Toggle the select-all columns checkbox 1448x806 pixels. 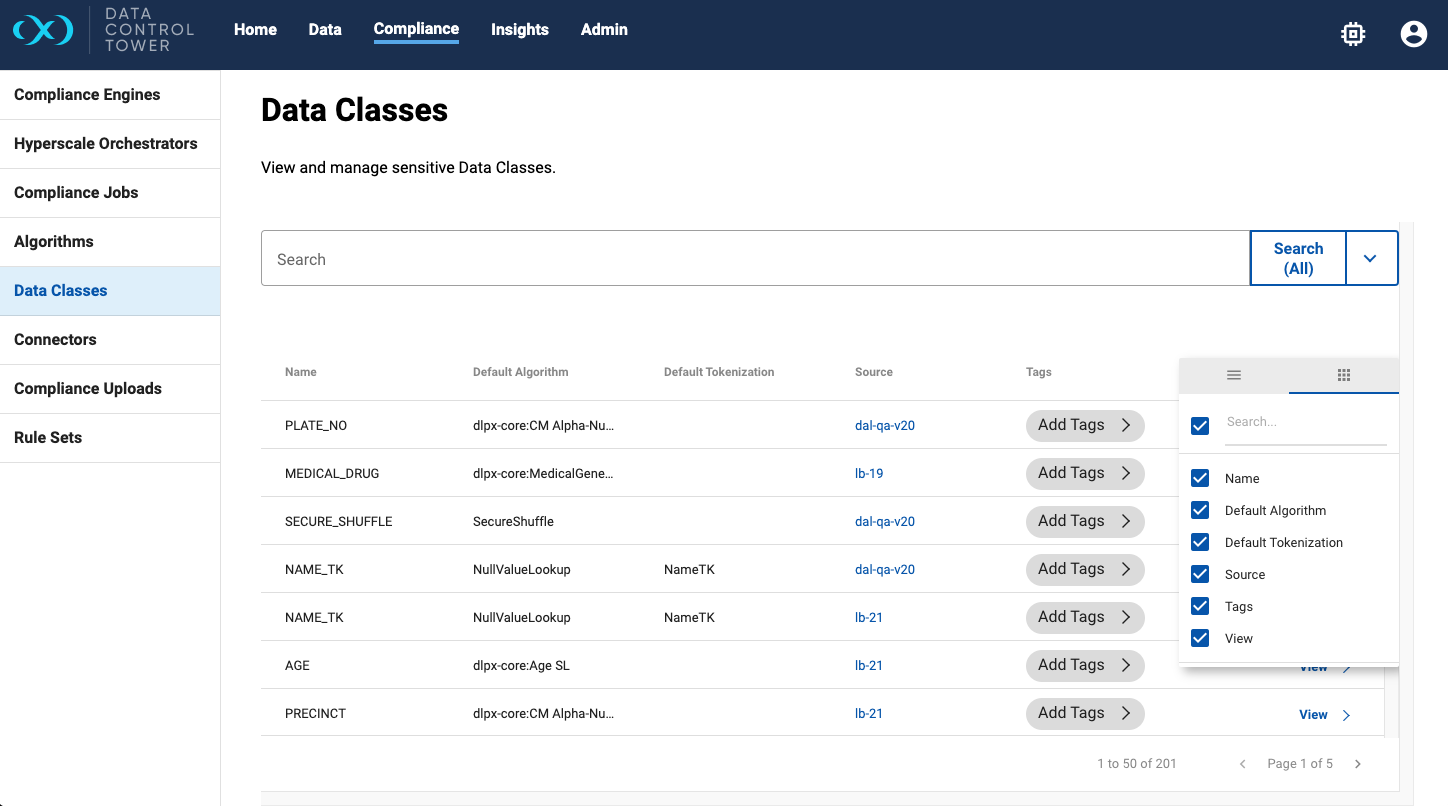1200,426
